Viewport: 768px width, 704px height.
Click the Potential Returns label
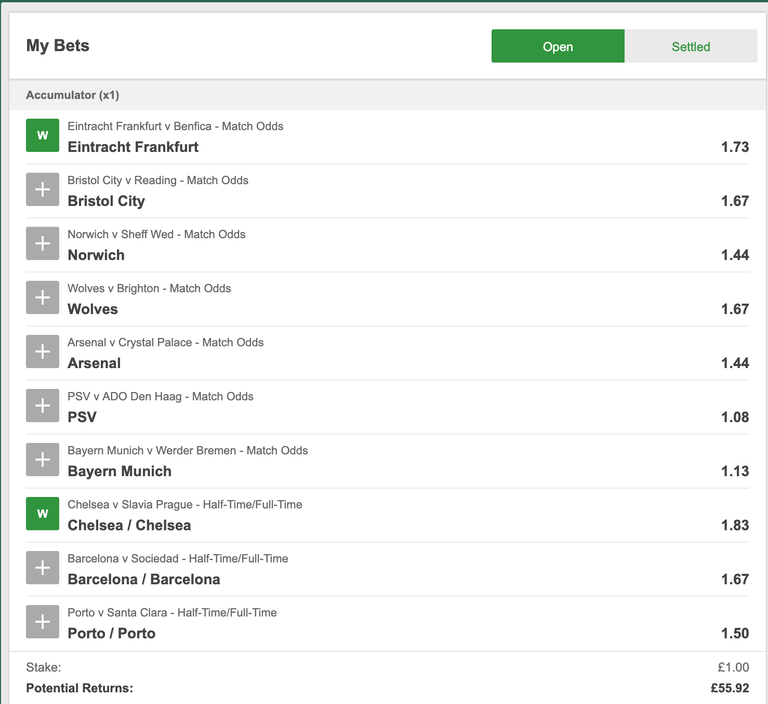pos(79,688)
